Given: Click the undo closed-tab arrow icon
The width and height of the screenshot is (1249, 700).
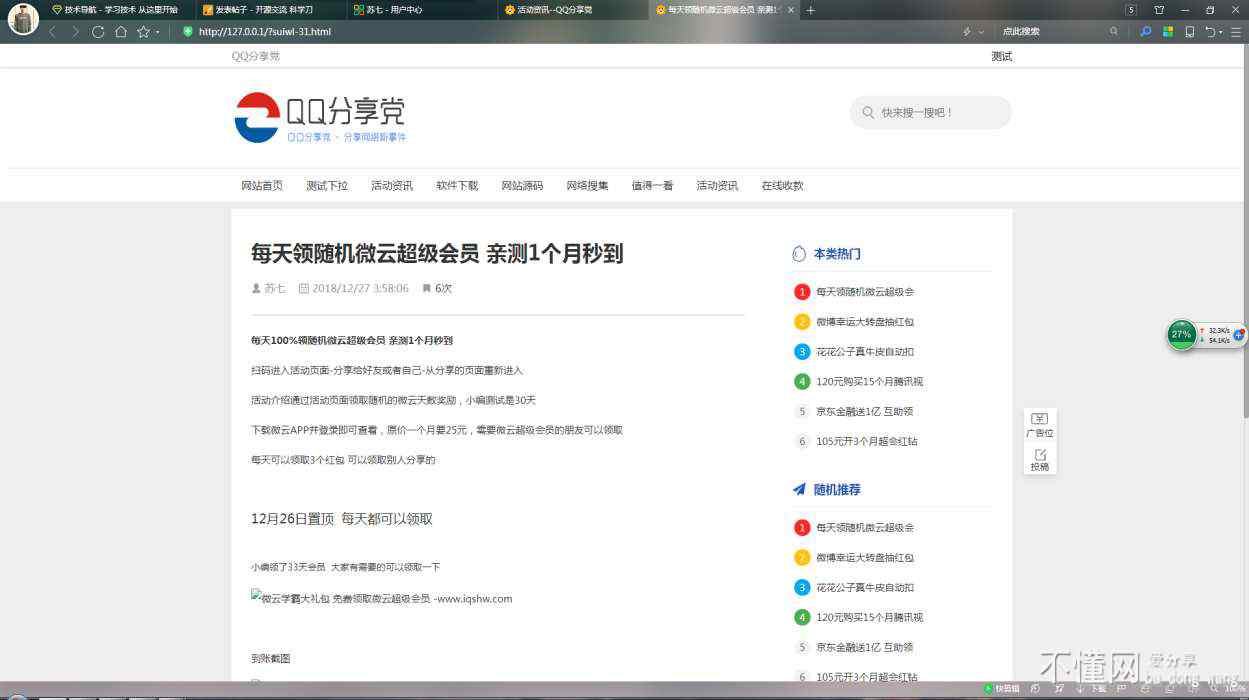Looking at the screenshot, I should [x=1211, y=31].
